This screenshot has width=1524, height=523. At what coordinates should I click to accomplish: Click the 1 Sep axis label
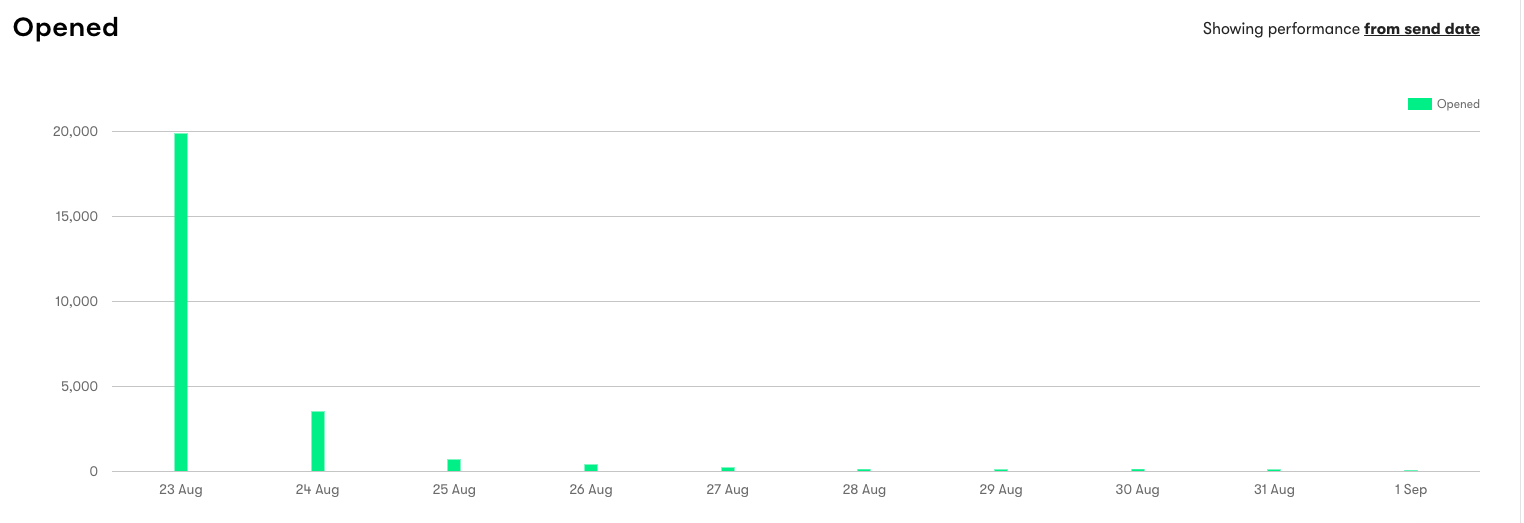pyautogui.click(x=1411, y=490)
